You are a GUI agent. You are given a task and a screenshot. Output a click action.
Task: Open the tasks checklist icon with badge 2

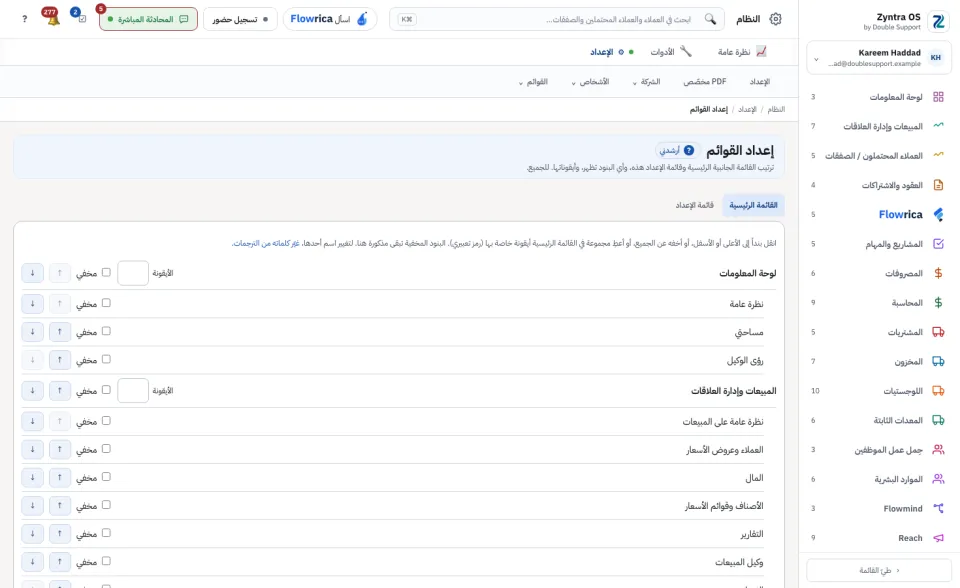pyautogui.click(x=81, y=18)
